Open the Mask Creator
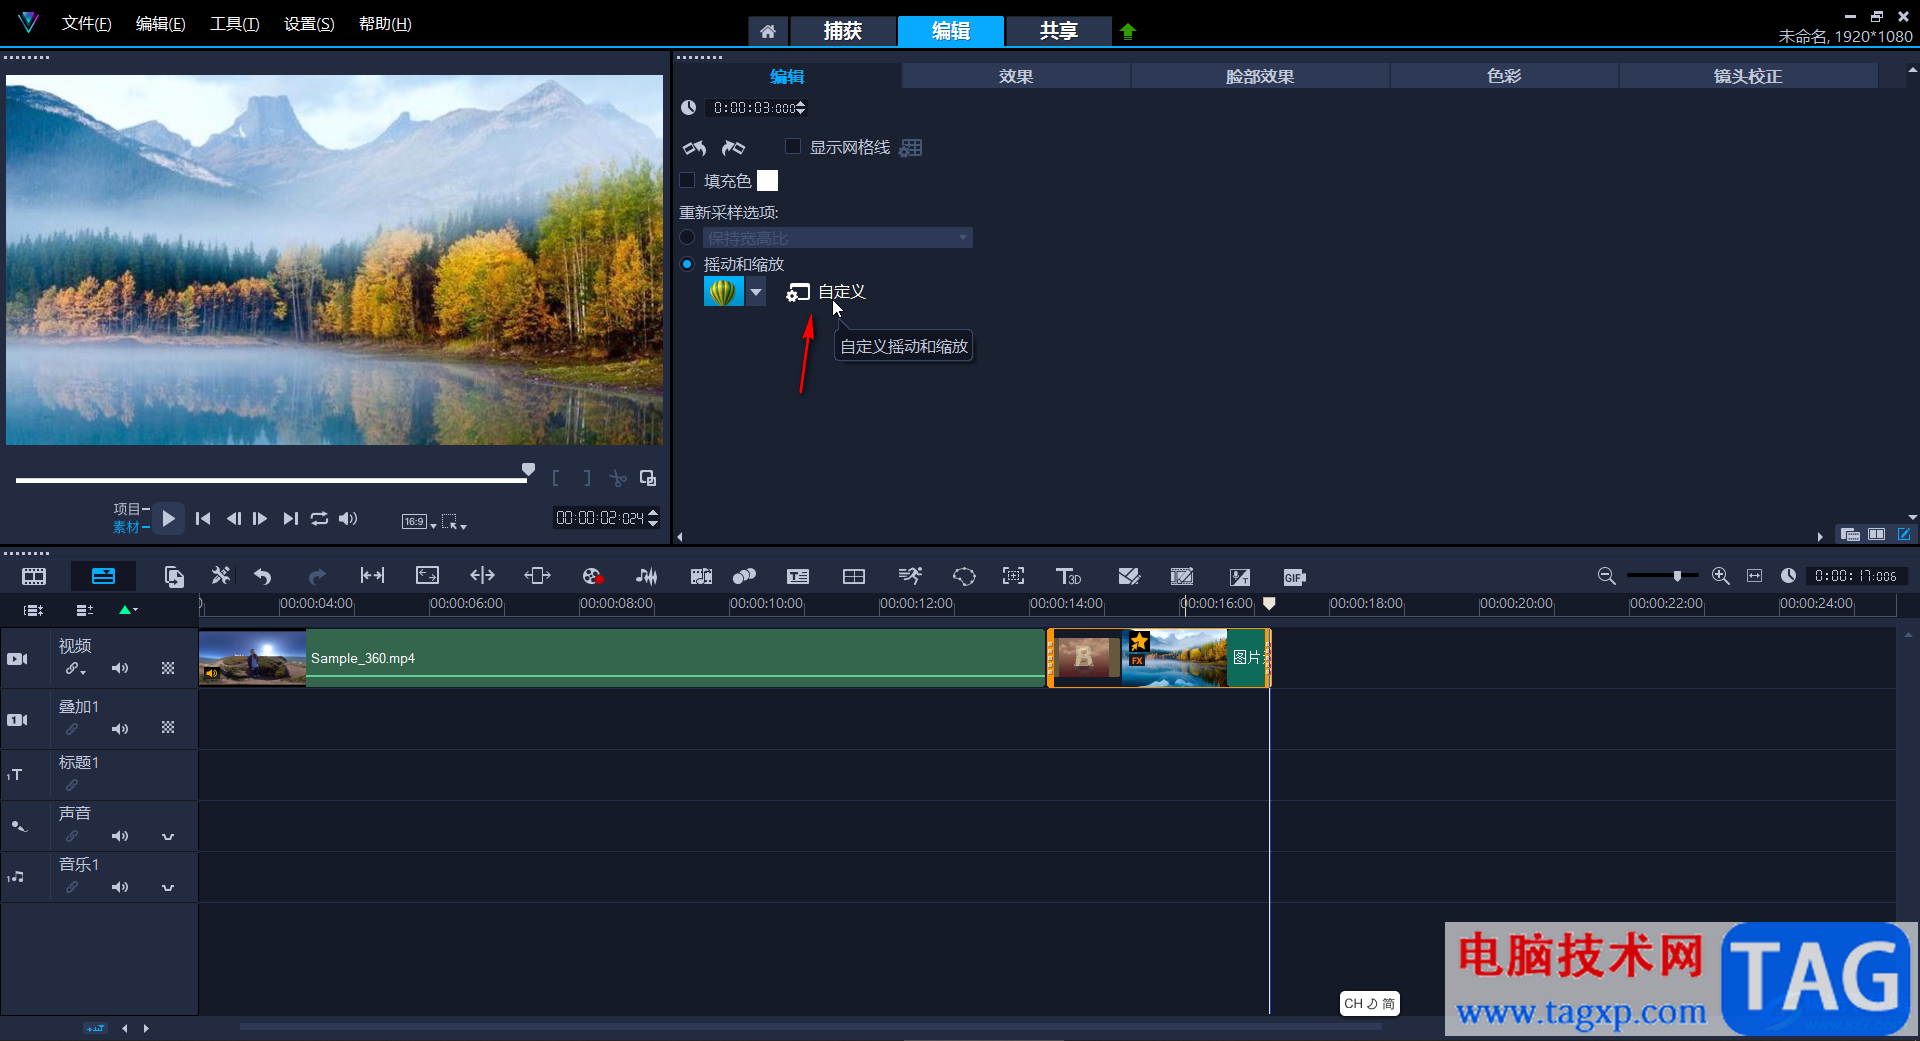The height and width of the screenshot is (1041, 1920). [964, 576]
